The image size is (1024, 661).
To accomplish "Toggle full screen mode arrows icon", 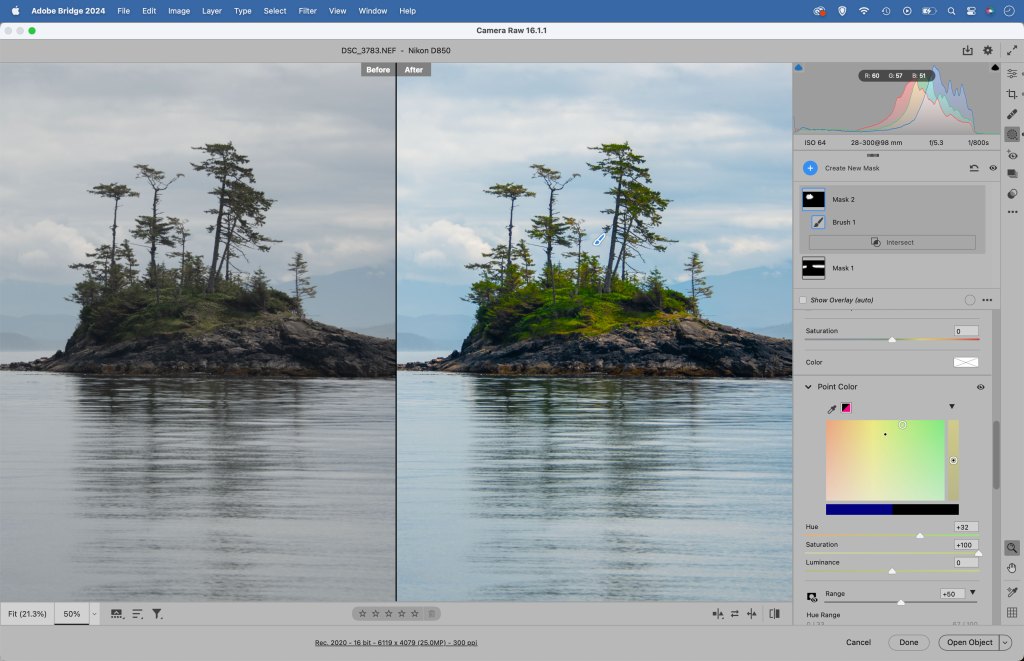I will point(1012,50).
